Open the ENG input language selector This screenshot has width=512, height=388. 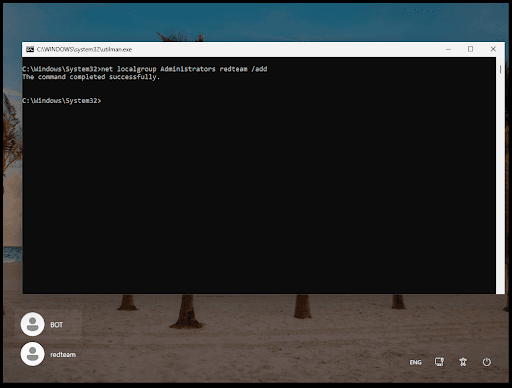[x=415, y=362]
